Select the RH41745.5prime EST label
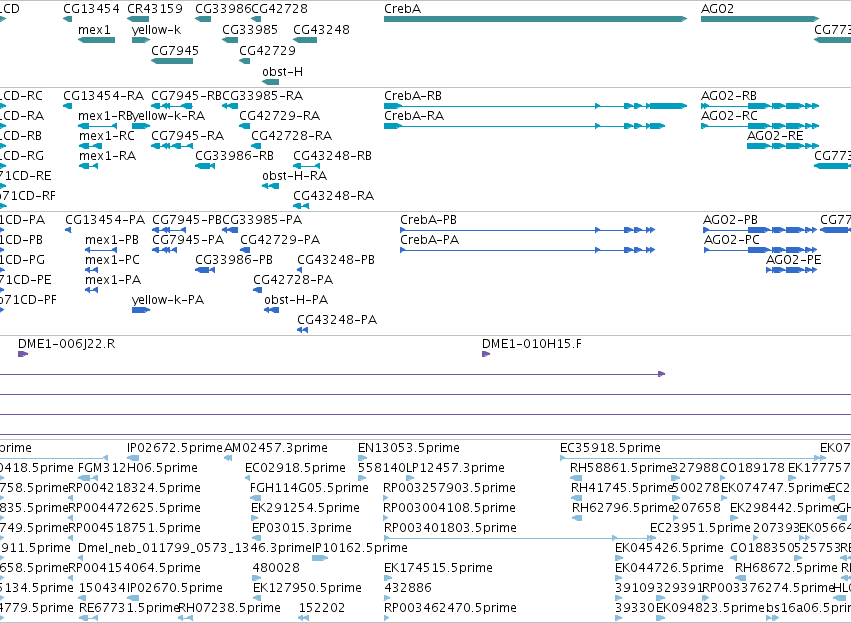 click(x=622, y=488)
